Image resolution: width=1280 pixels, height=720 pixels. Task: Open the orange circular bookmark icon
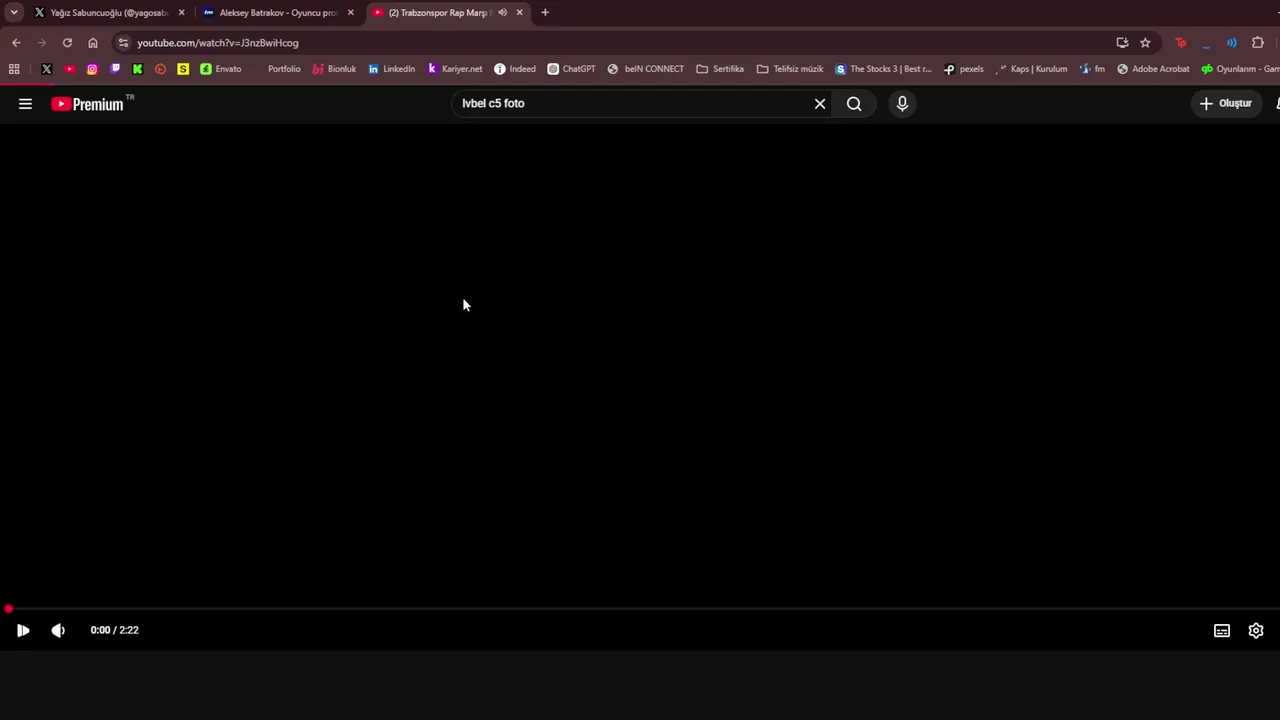pos(160,69)
